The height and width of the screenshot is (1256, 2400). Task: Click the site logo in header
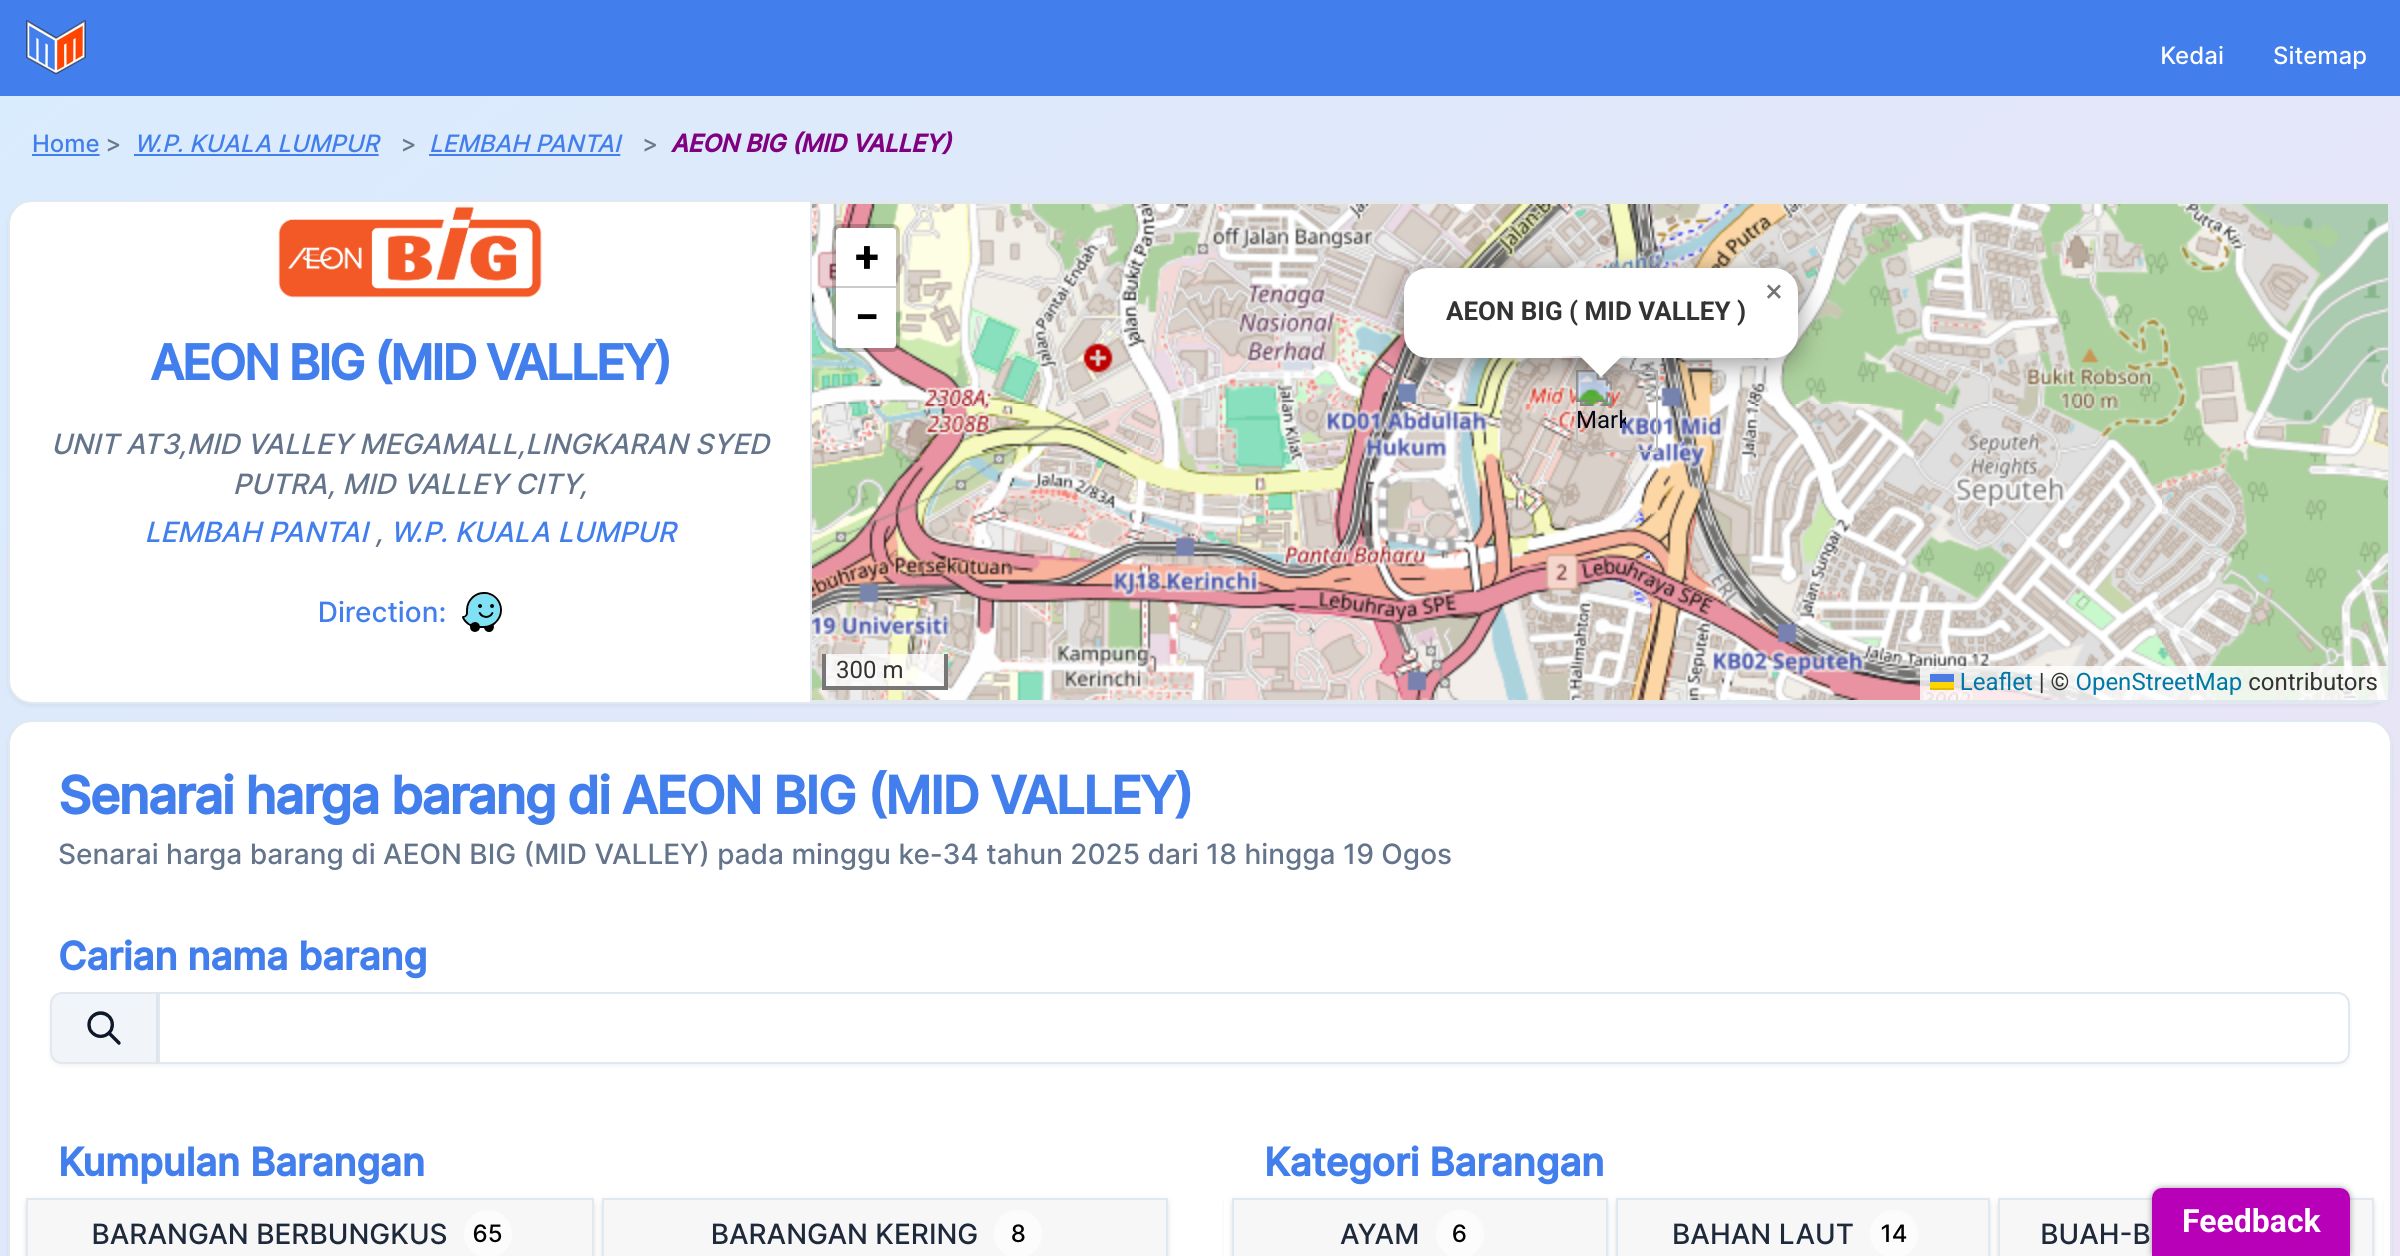pos(56,47)
